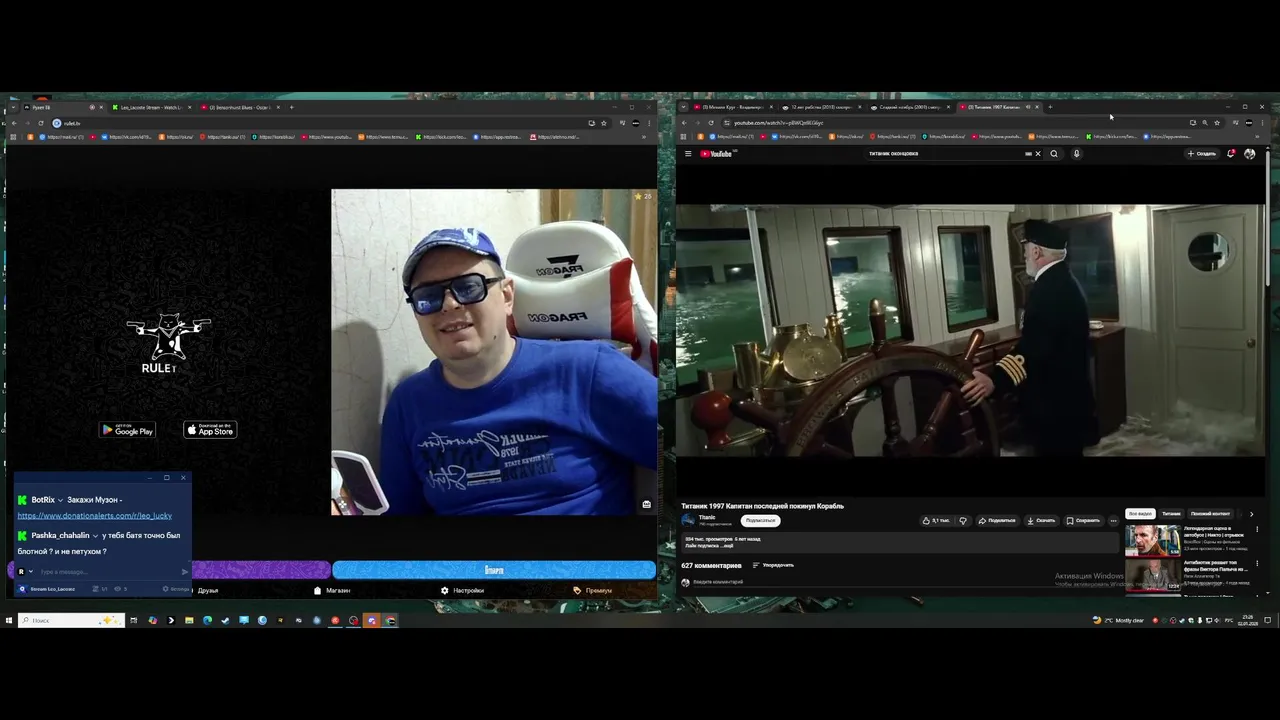Open the Titanic channel avatar
The height and width of the screenshot is (720, 1280).
[688, 520]
